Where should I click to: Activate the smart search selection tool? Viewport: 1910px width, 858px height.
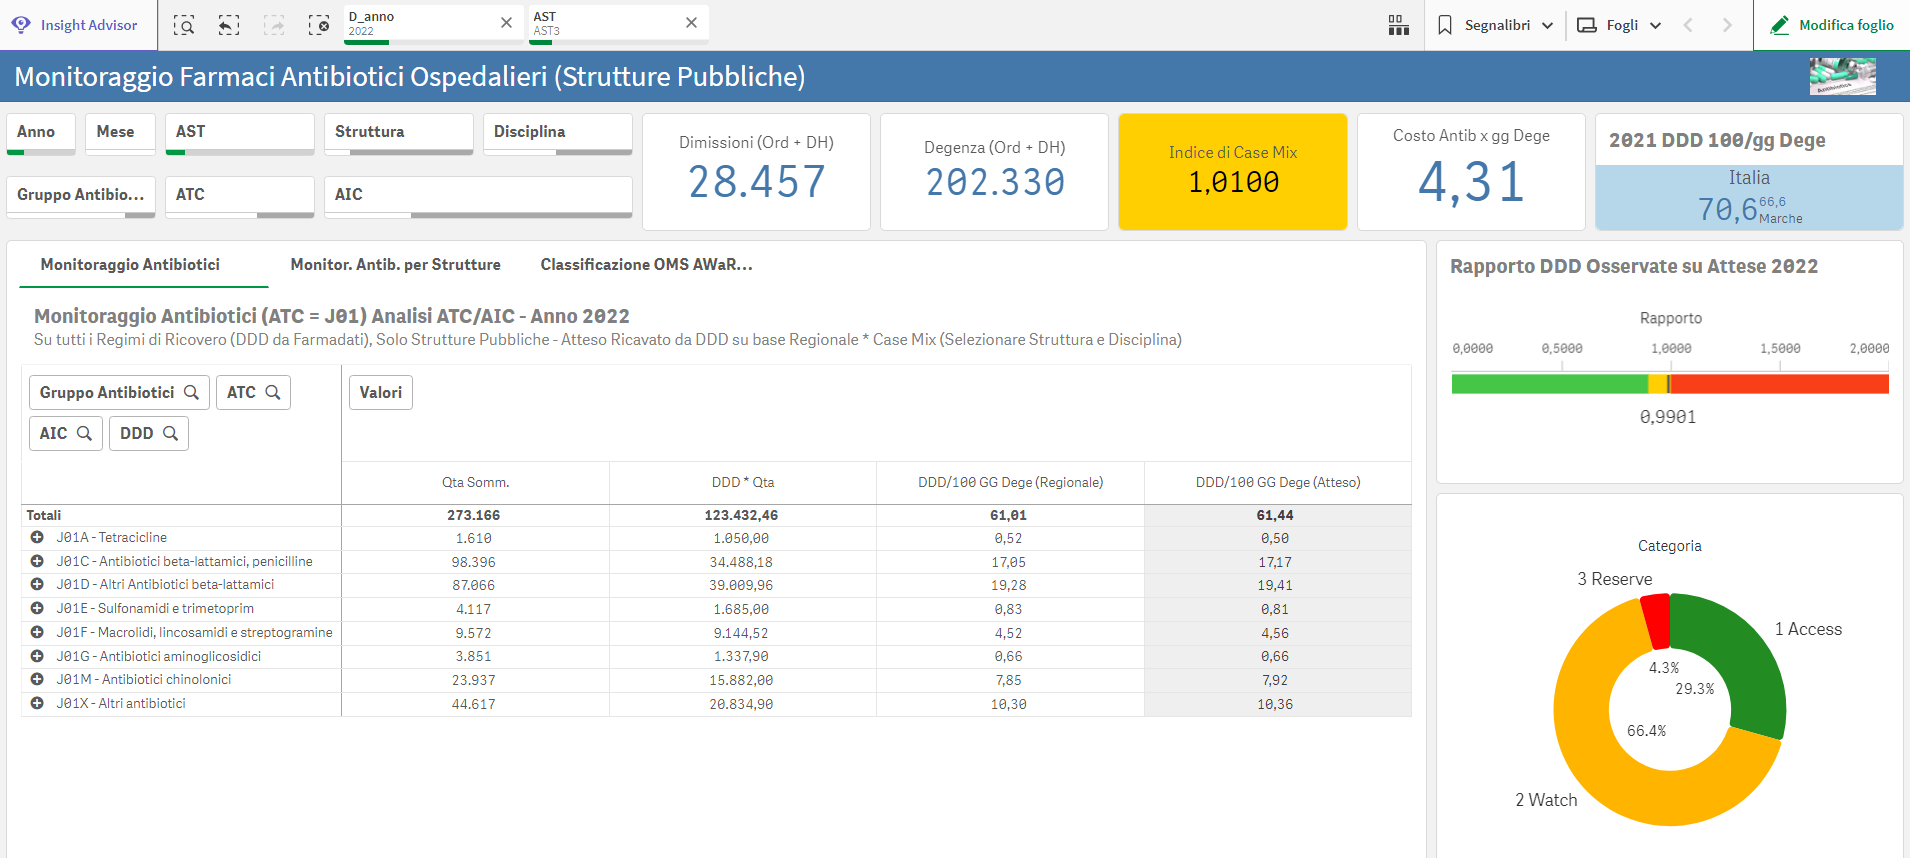[x=184, y=25]
